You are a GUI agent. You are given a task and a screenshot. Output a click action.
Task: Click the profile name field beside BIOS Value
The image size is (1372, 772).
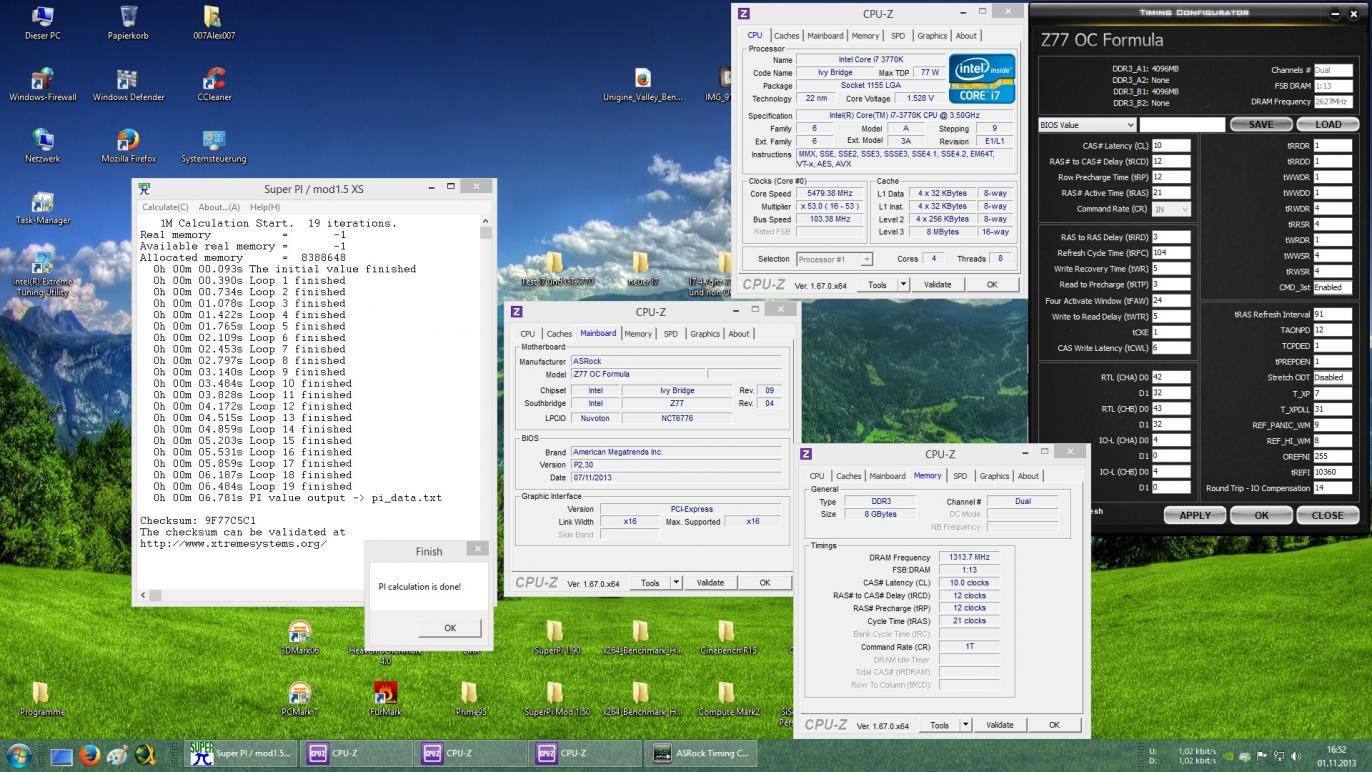tap(1182, 125)
